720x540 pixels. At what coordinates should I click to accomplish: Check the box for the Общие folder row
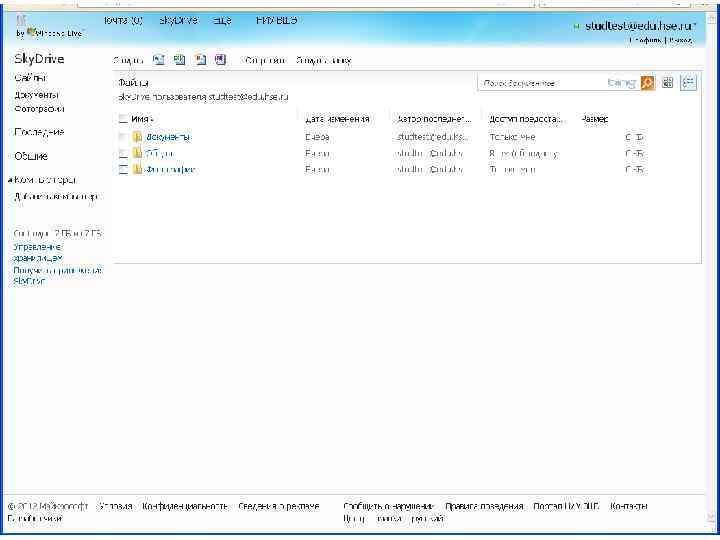coord(123,153)
